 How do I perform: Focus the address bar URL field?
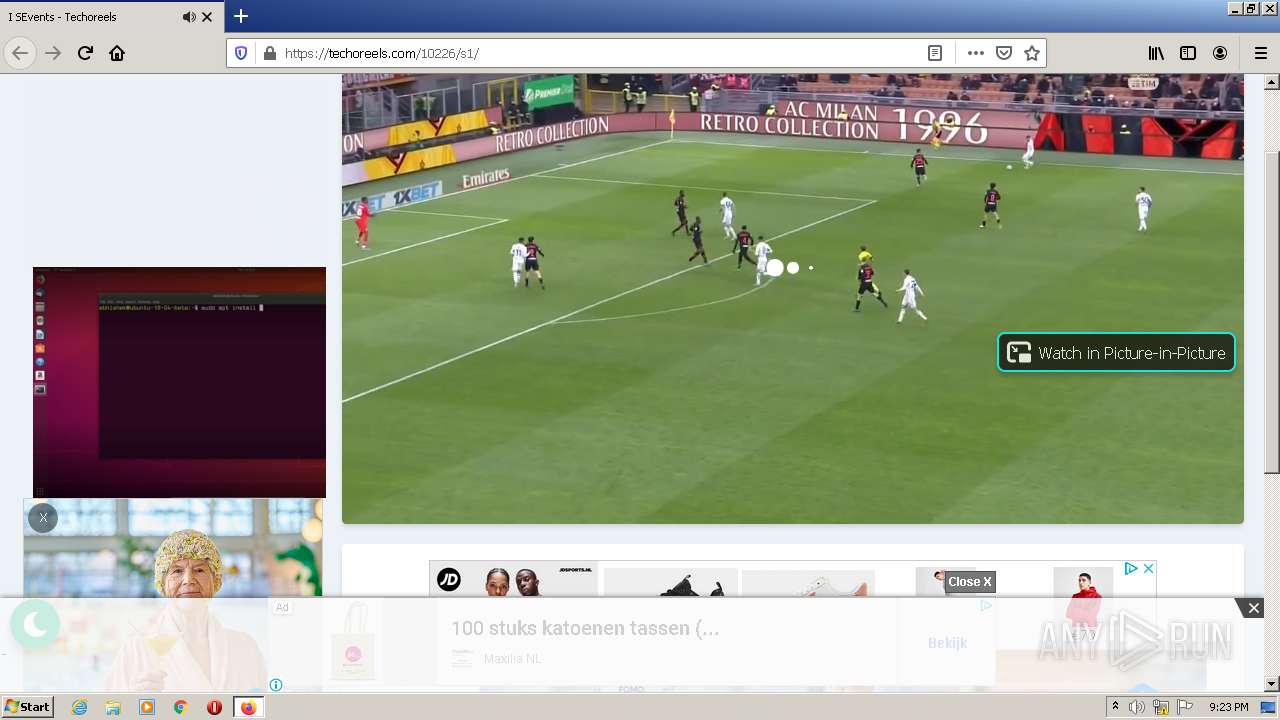click(x=600, y=53)
